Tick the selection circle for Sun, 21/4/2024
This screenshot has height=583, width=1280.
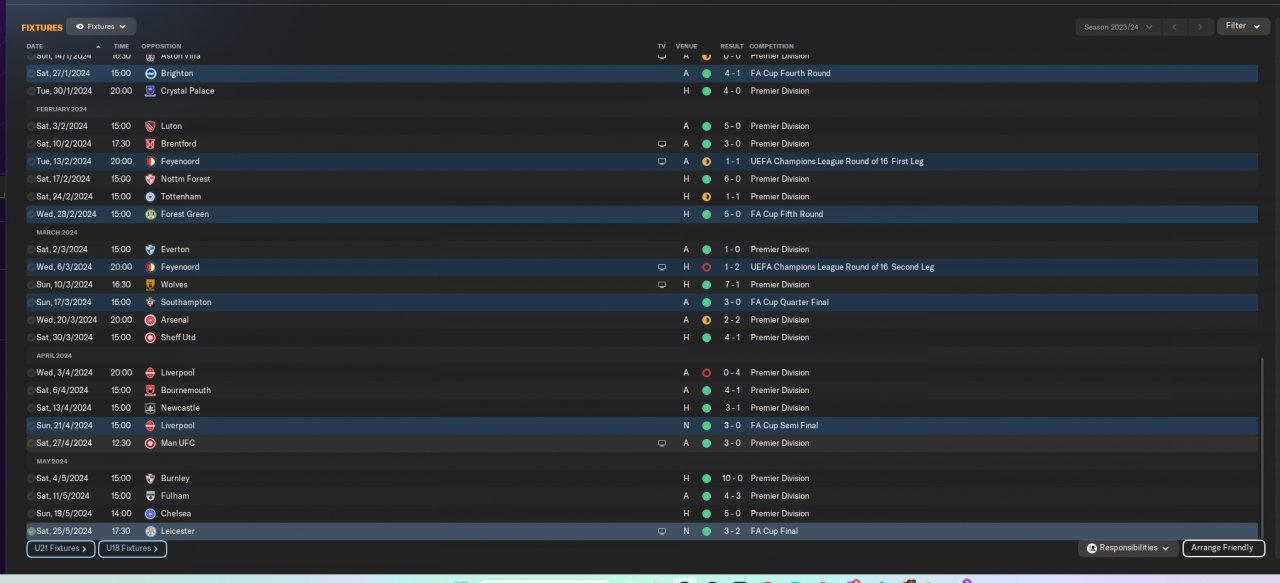pos(31,425)
